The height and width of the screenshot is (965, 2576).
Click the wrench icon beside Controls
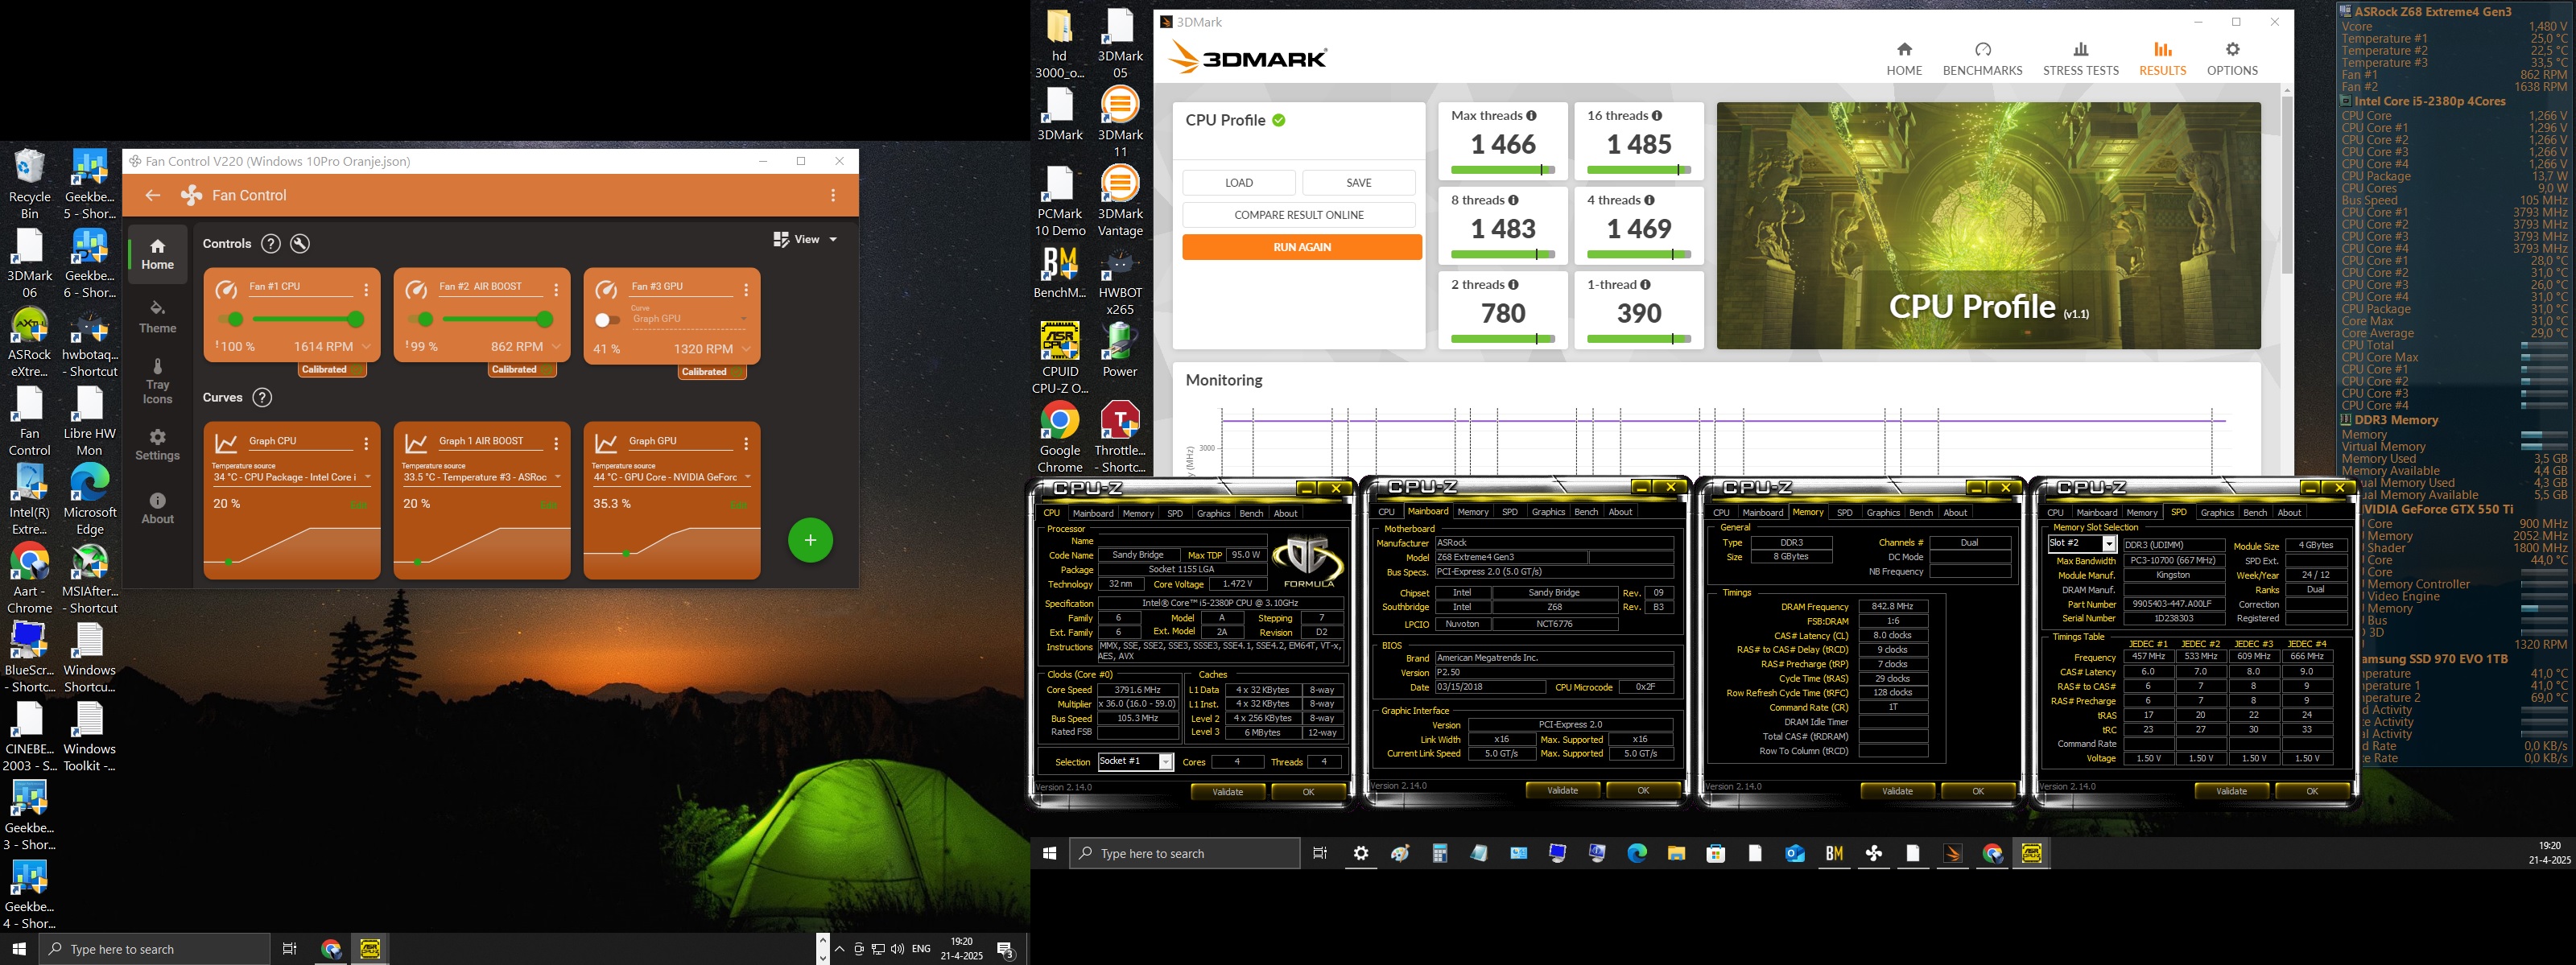pyautogui.click(x=300, y=243)
